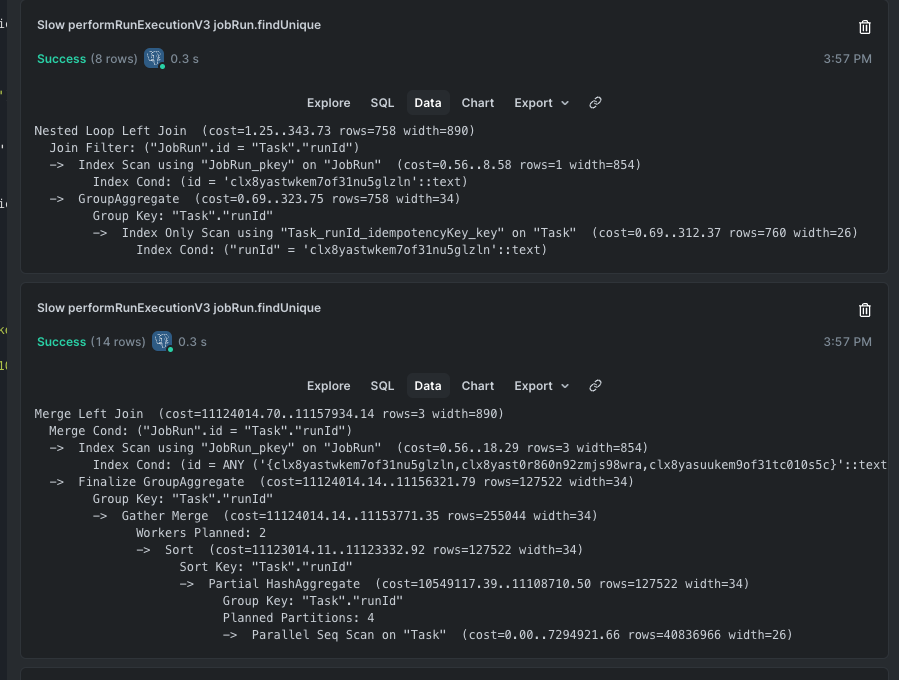Select the Data tab in second card

coord(427,386)
